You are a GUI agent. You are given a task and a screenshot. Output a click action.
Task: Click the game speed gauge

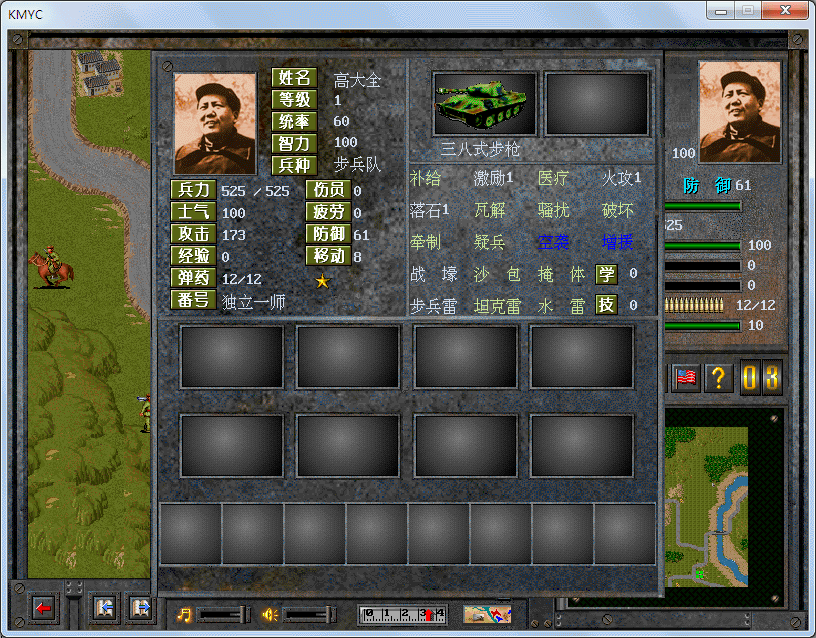(403, 614)
